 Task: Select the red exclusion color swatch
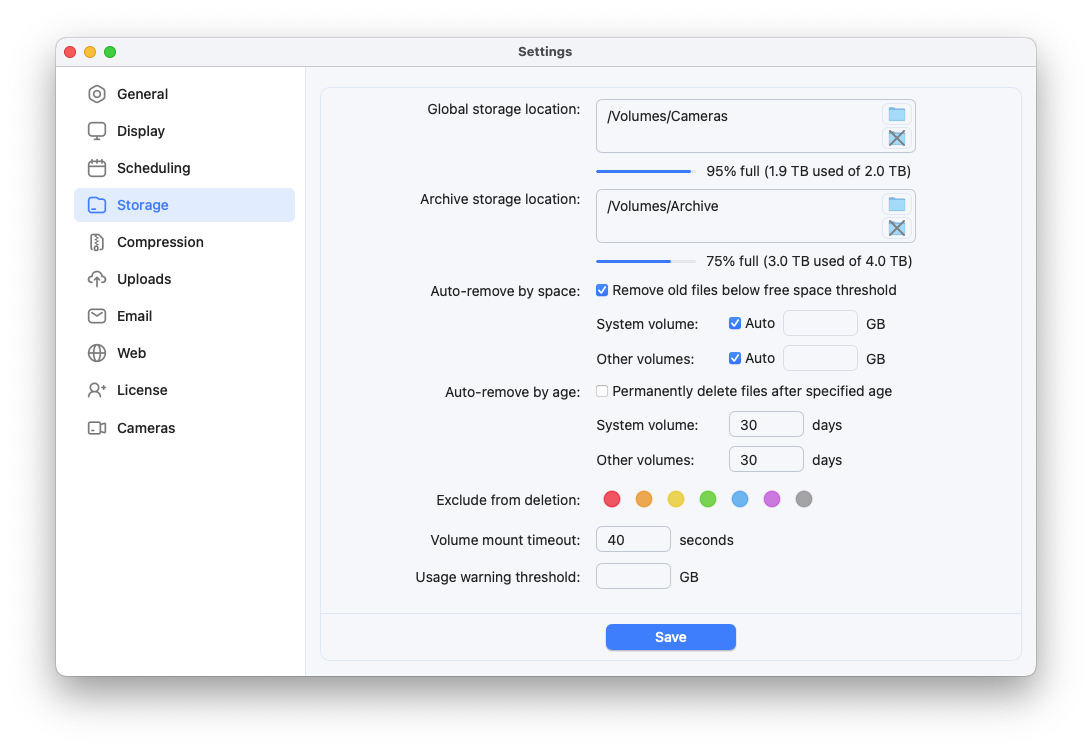pyautogui.click(x=612, y=499)
